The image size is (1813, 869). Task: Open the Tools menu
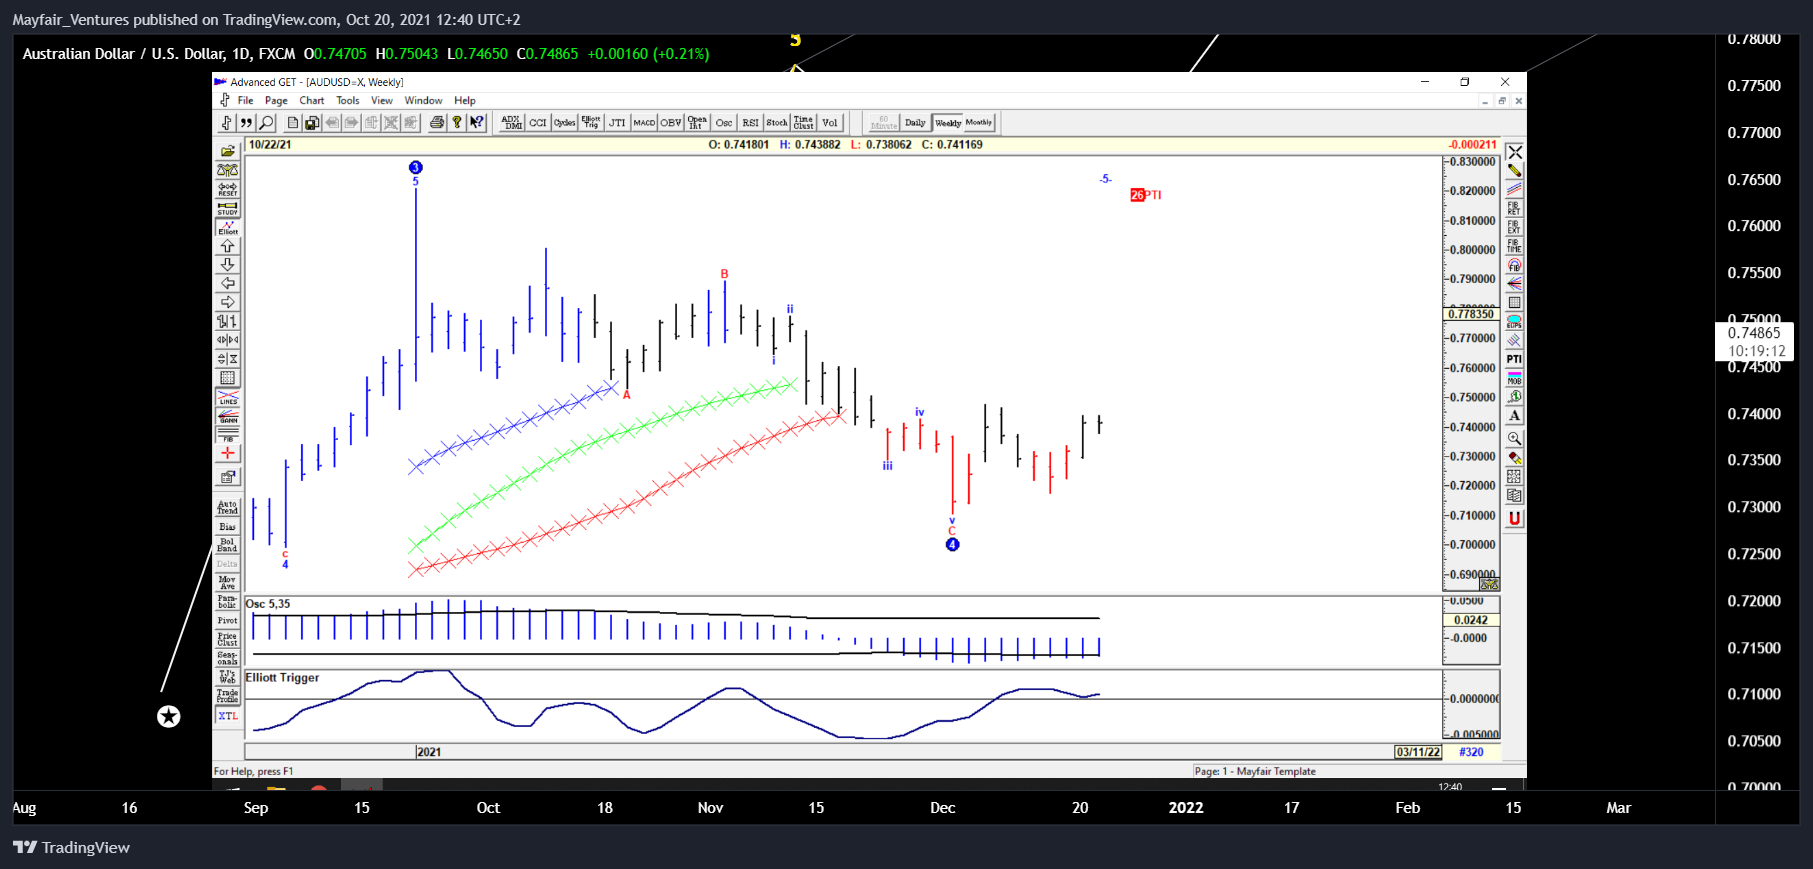348,101
